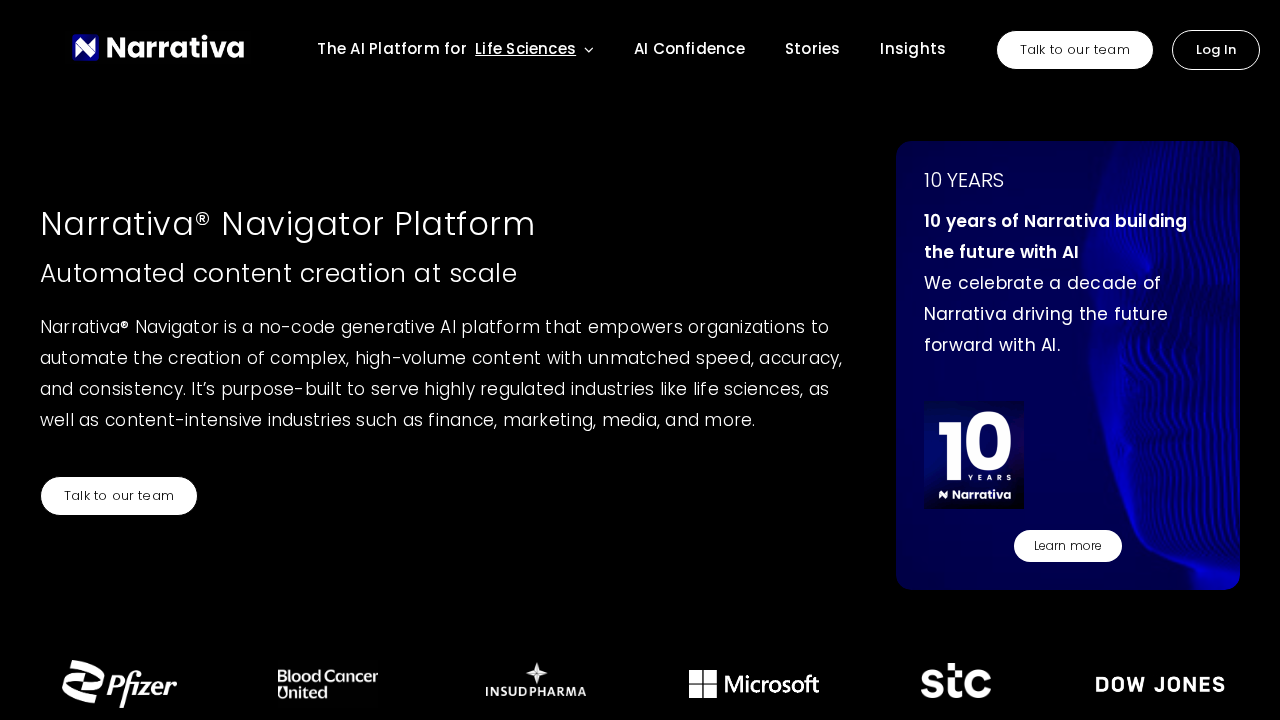Select the stc logo

956,681
